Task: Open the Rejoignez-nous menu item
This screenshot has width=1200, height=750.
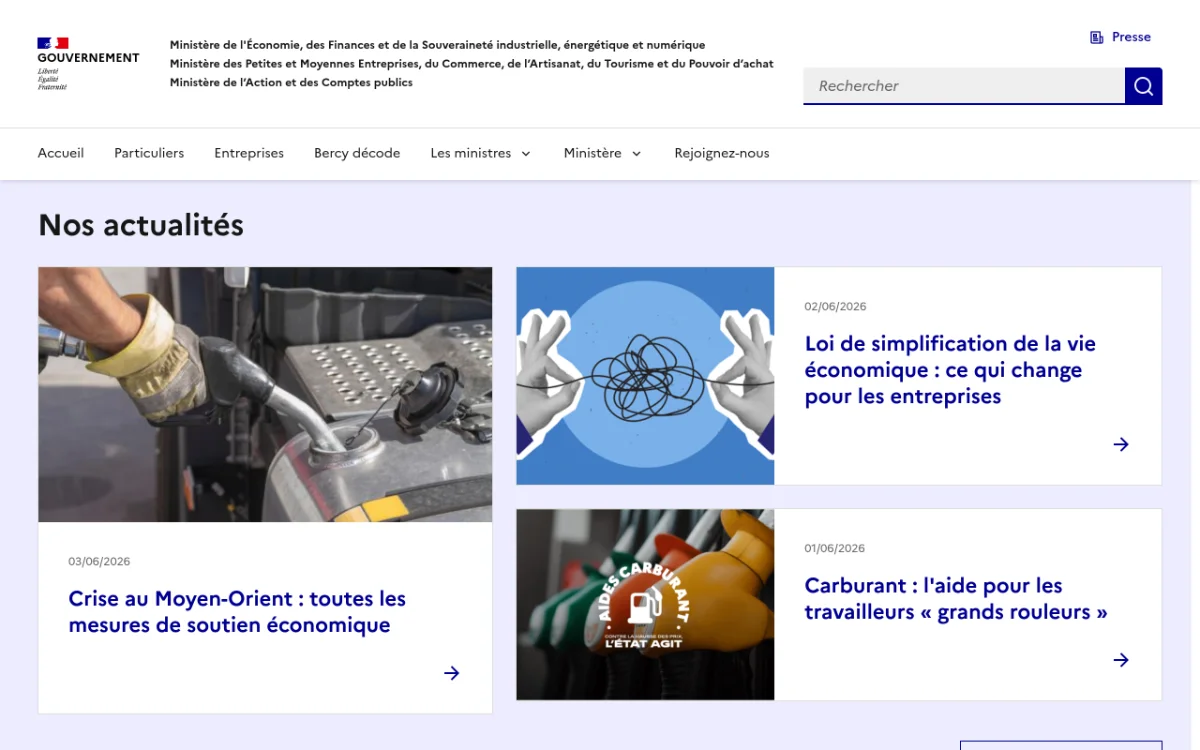Action: pyautogui.click(x=722, y=153)
